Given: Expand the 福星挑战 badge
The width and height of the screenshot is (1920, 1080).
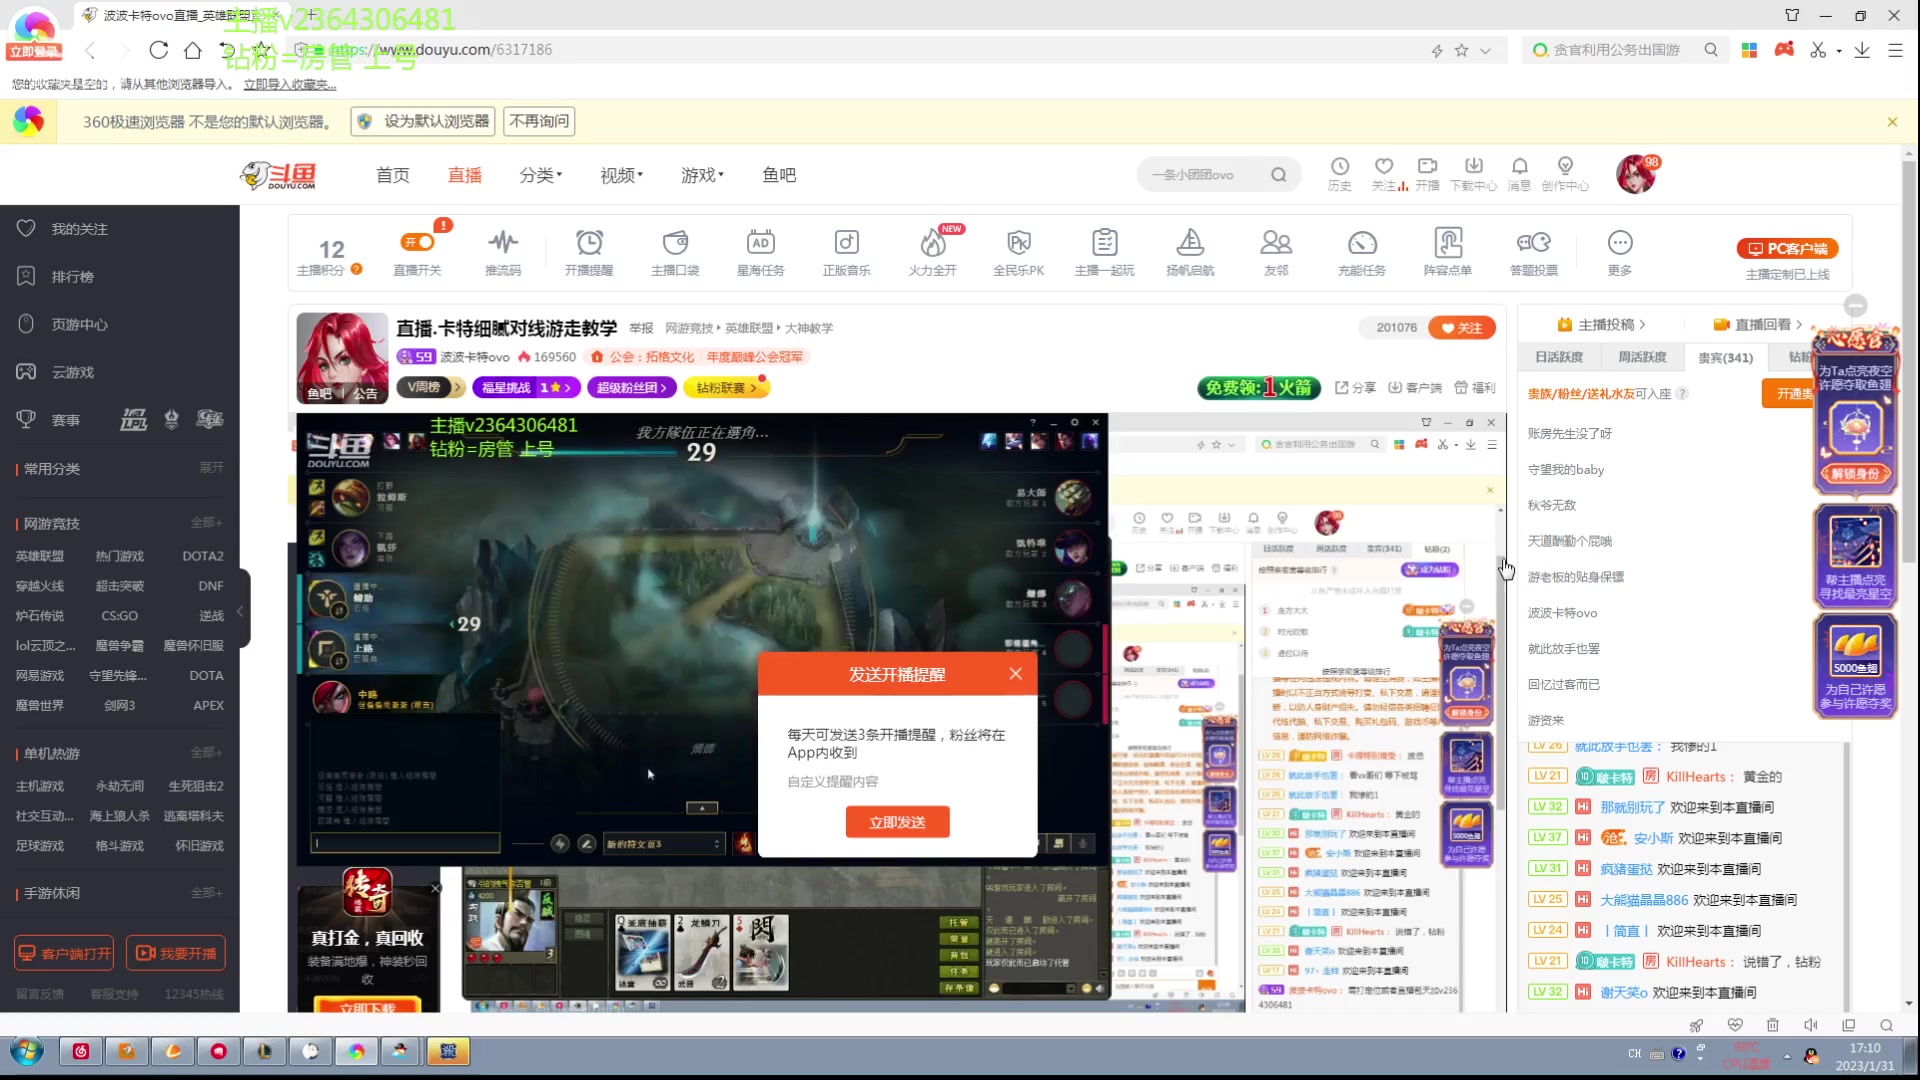Looking at the screenshot, I should pos(526,387).
